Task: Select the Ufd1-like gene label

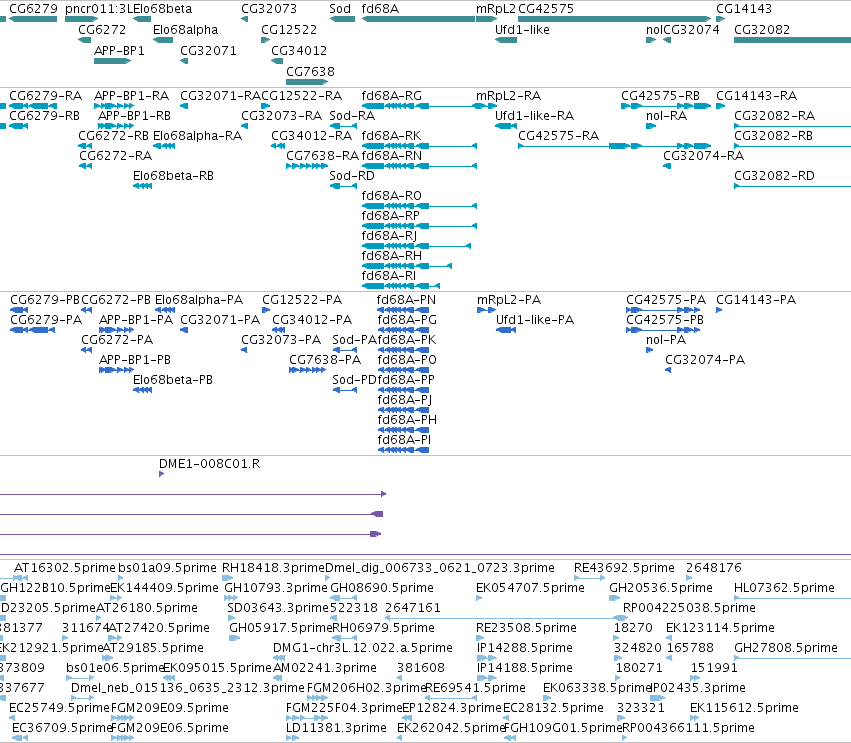Action: coord(522,30)
